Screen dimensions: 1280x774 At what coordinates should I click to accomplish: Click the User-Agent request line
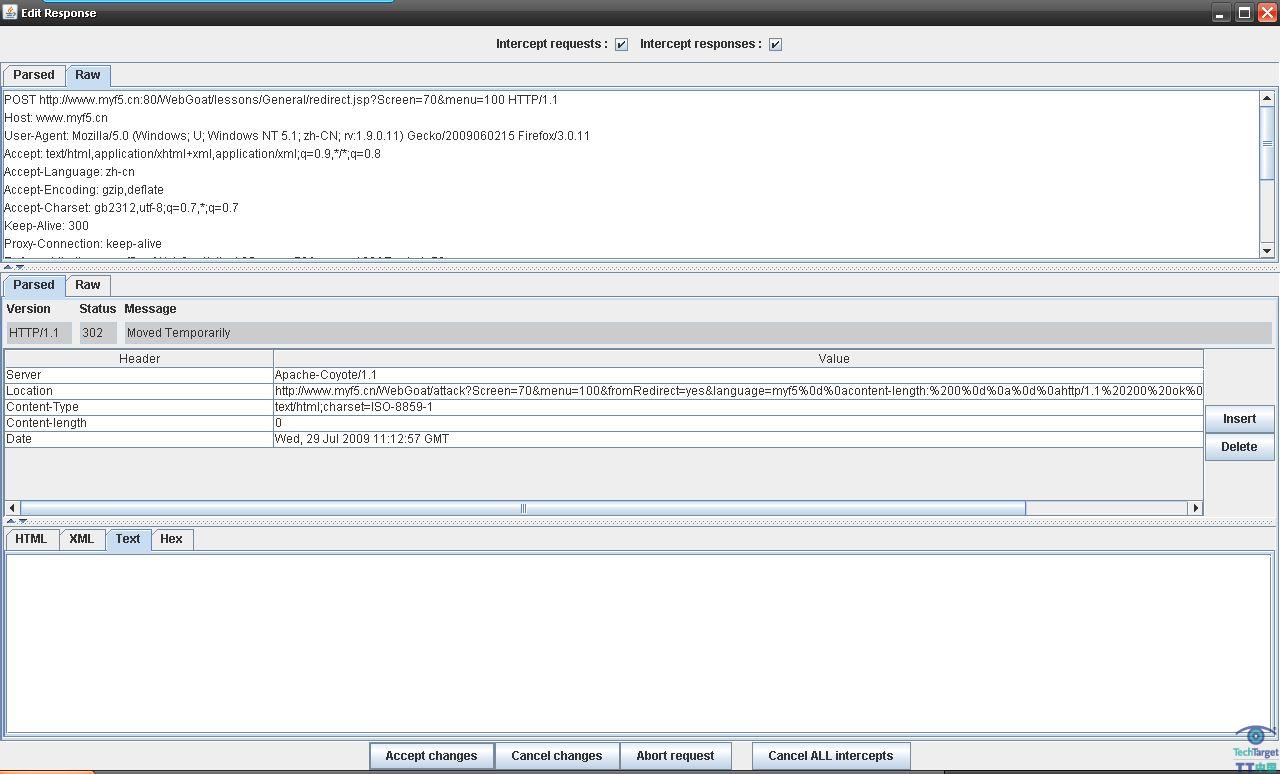(x=297, y=136)
